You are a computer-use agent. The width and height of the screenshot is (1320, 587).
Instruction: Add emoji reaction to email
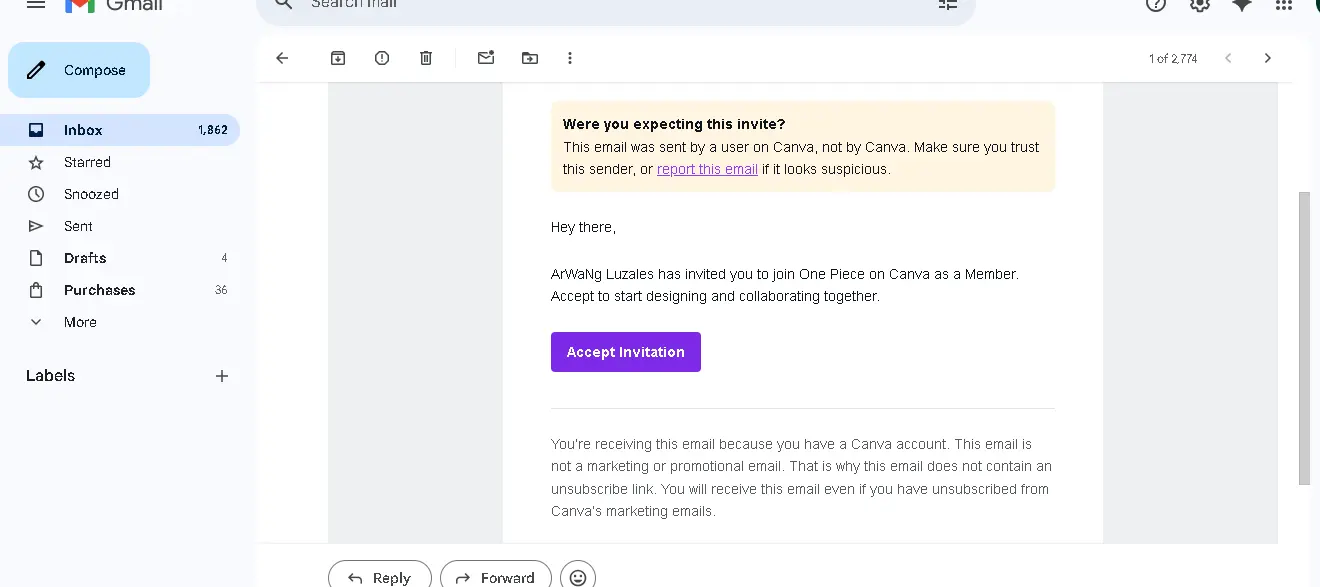(578, 577)
